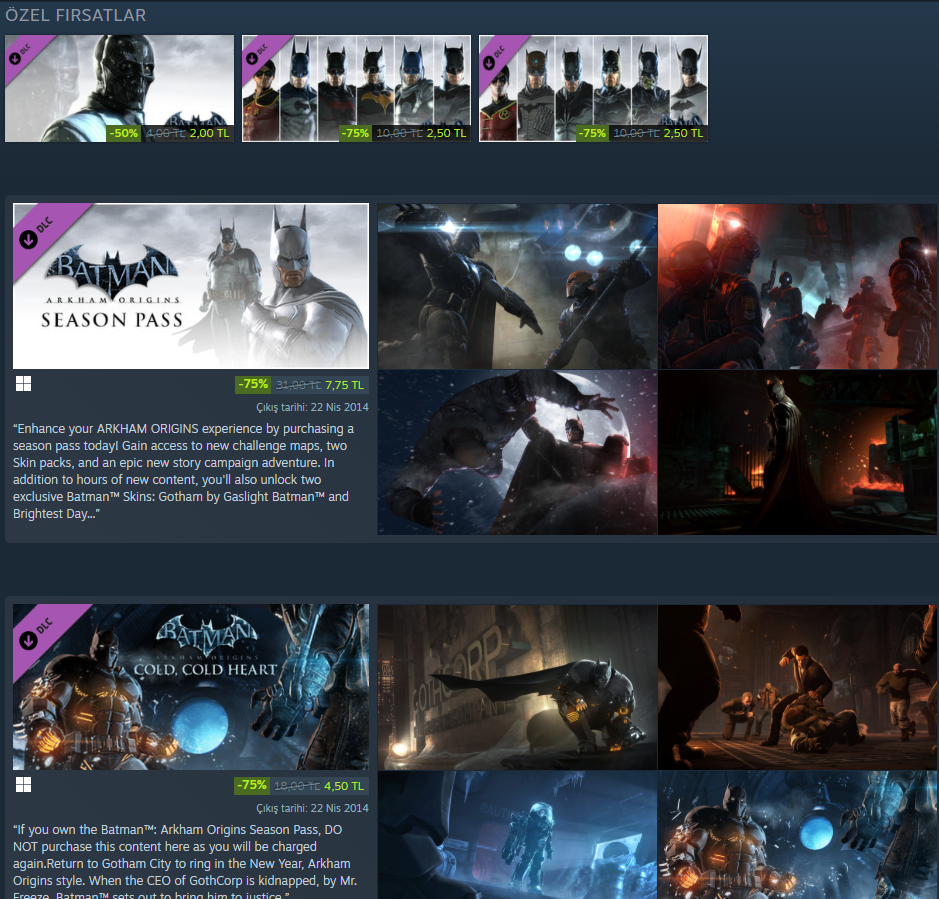Click Windows platform icon under Season Pass
The width and height of the screenshot is (939, 899).
23,384
